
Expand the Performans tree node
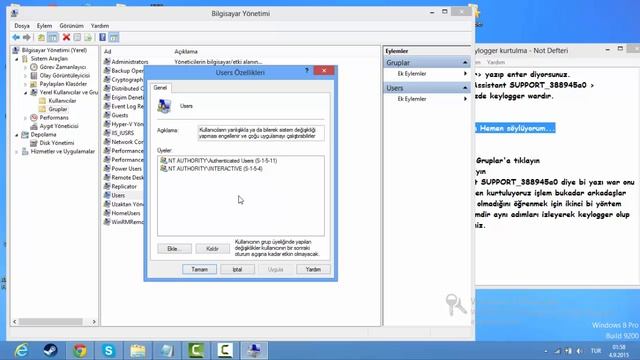25,118
